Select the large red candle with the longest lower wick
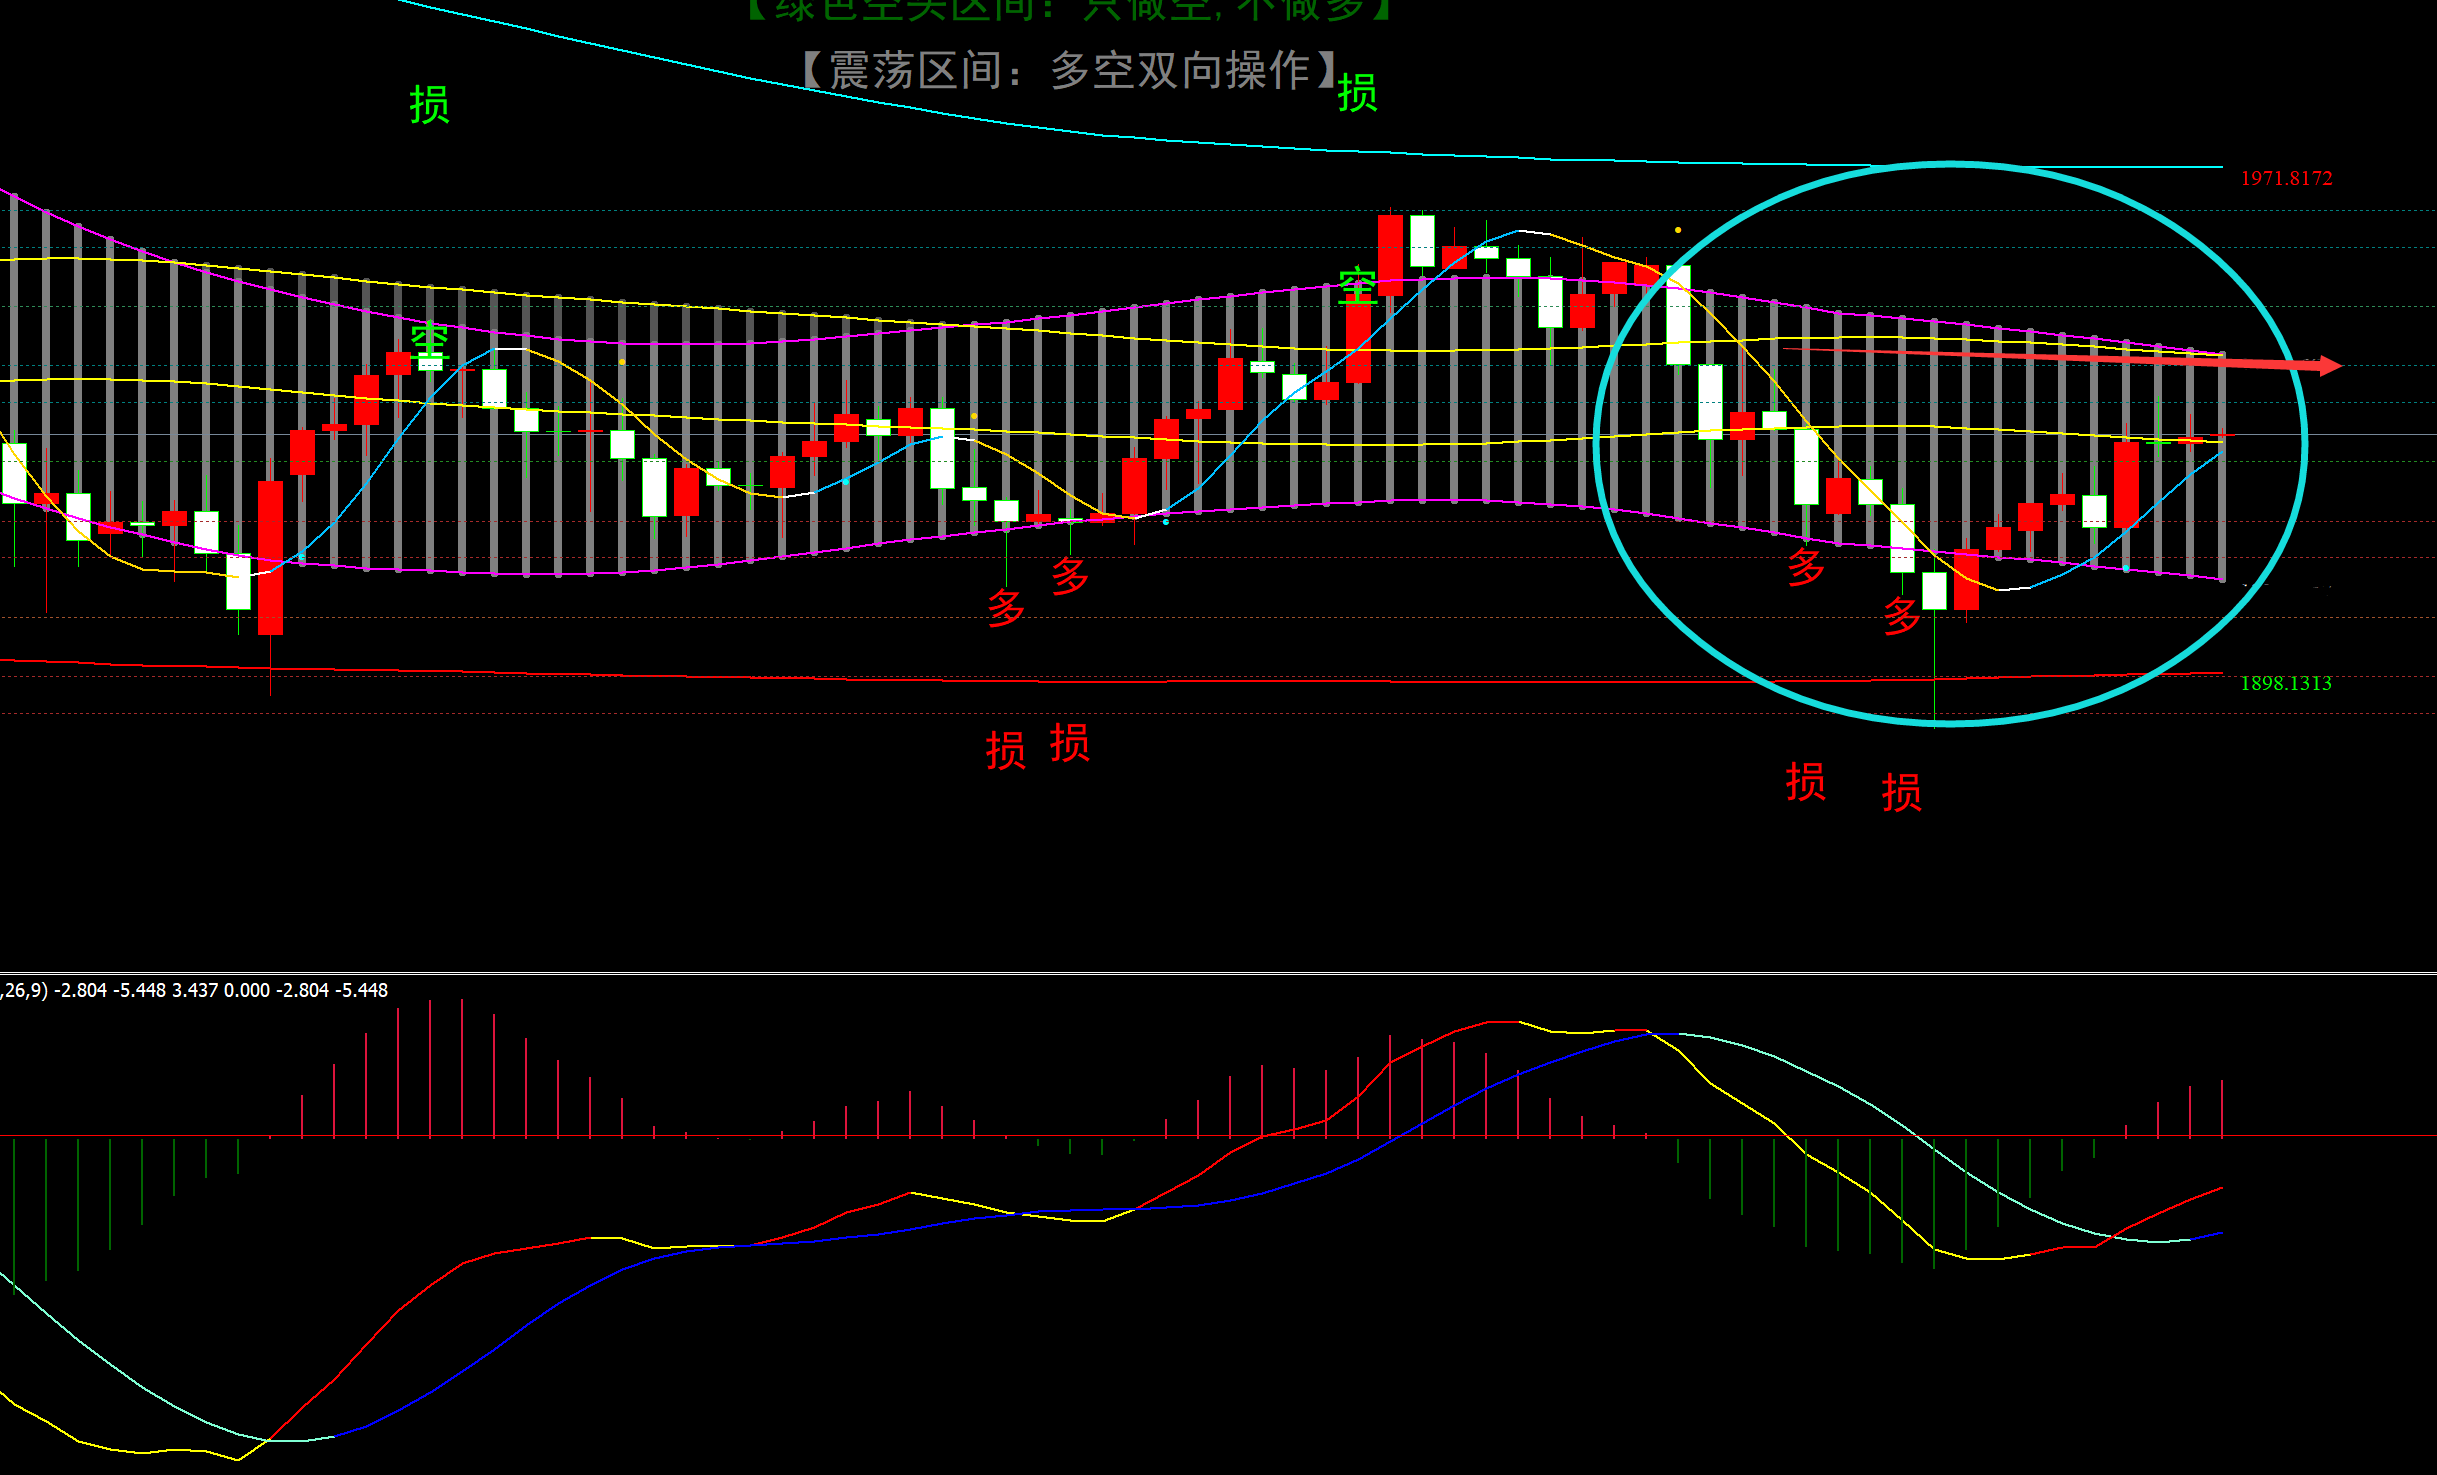Screen dimensions: 2437x1475 click(270, 557)
